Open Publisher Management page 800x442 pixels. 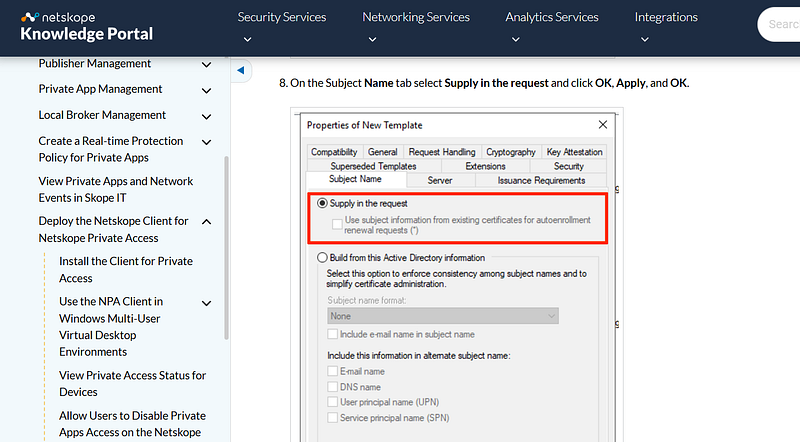click(x=95, y=63)
